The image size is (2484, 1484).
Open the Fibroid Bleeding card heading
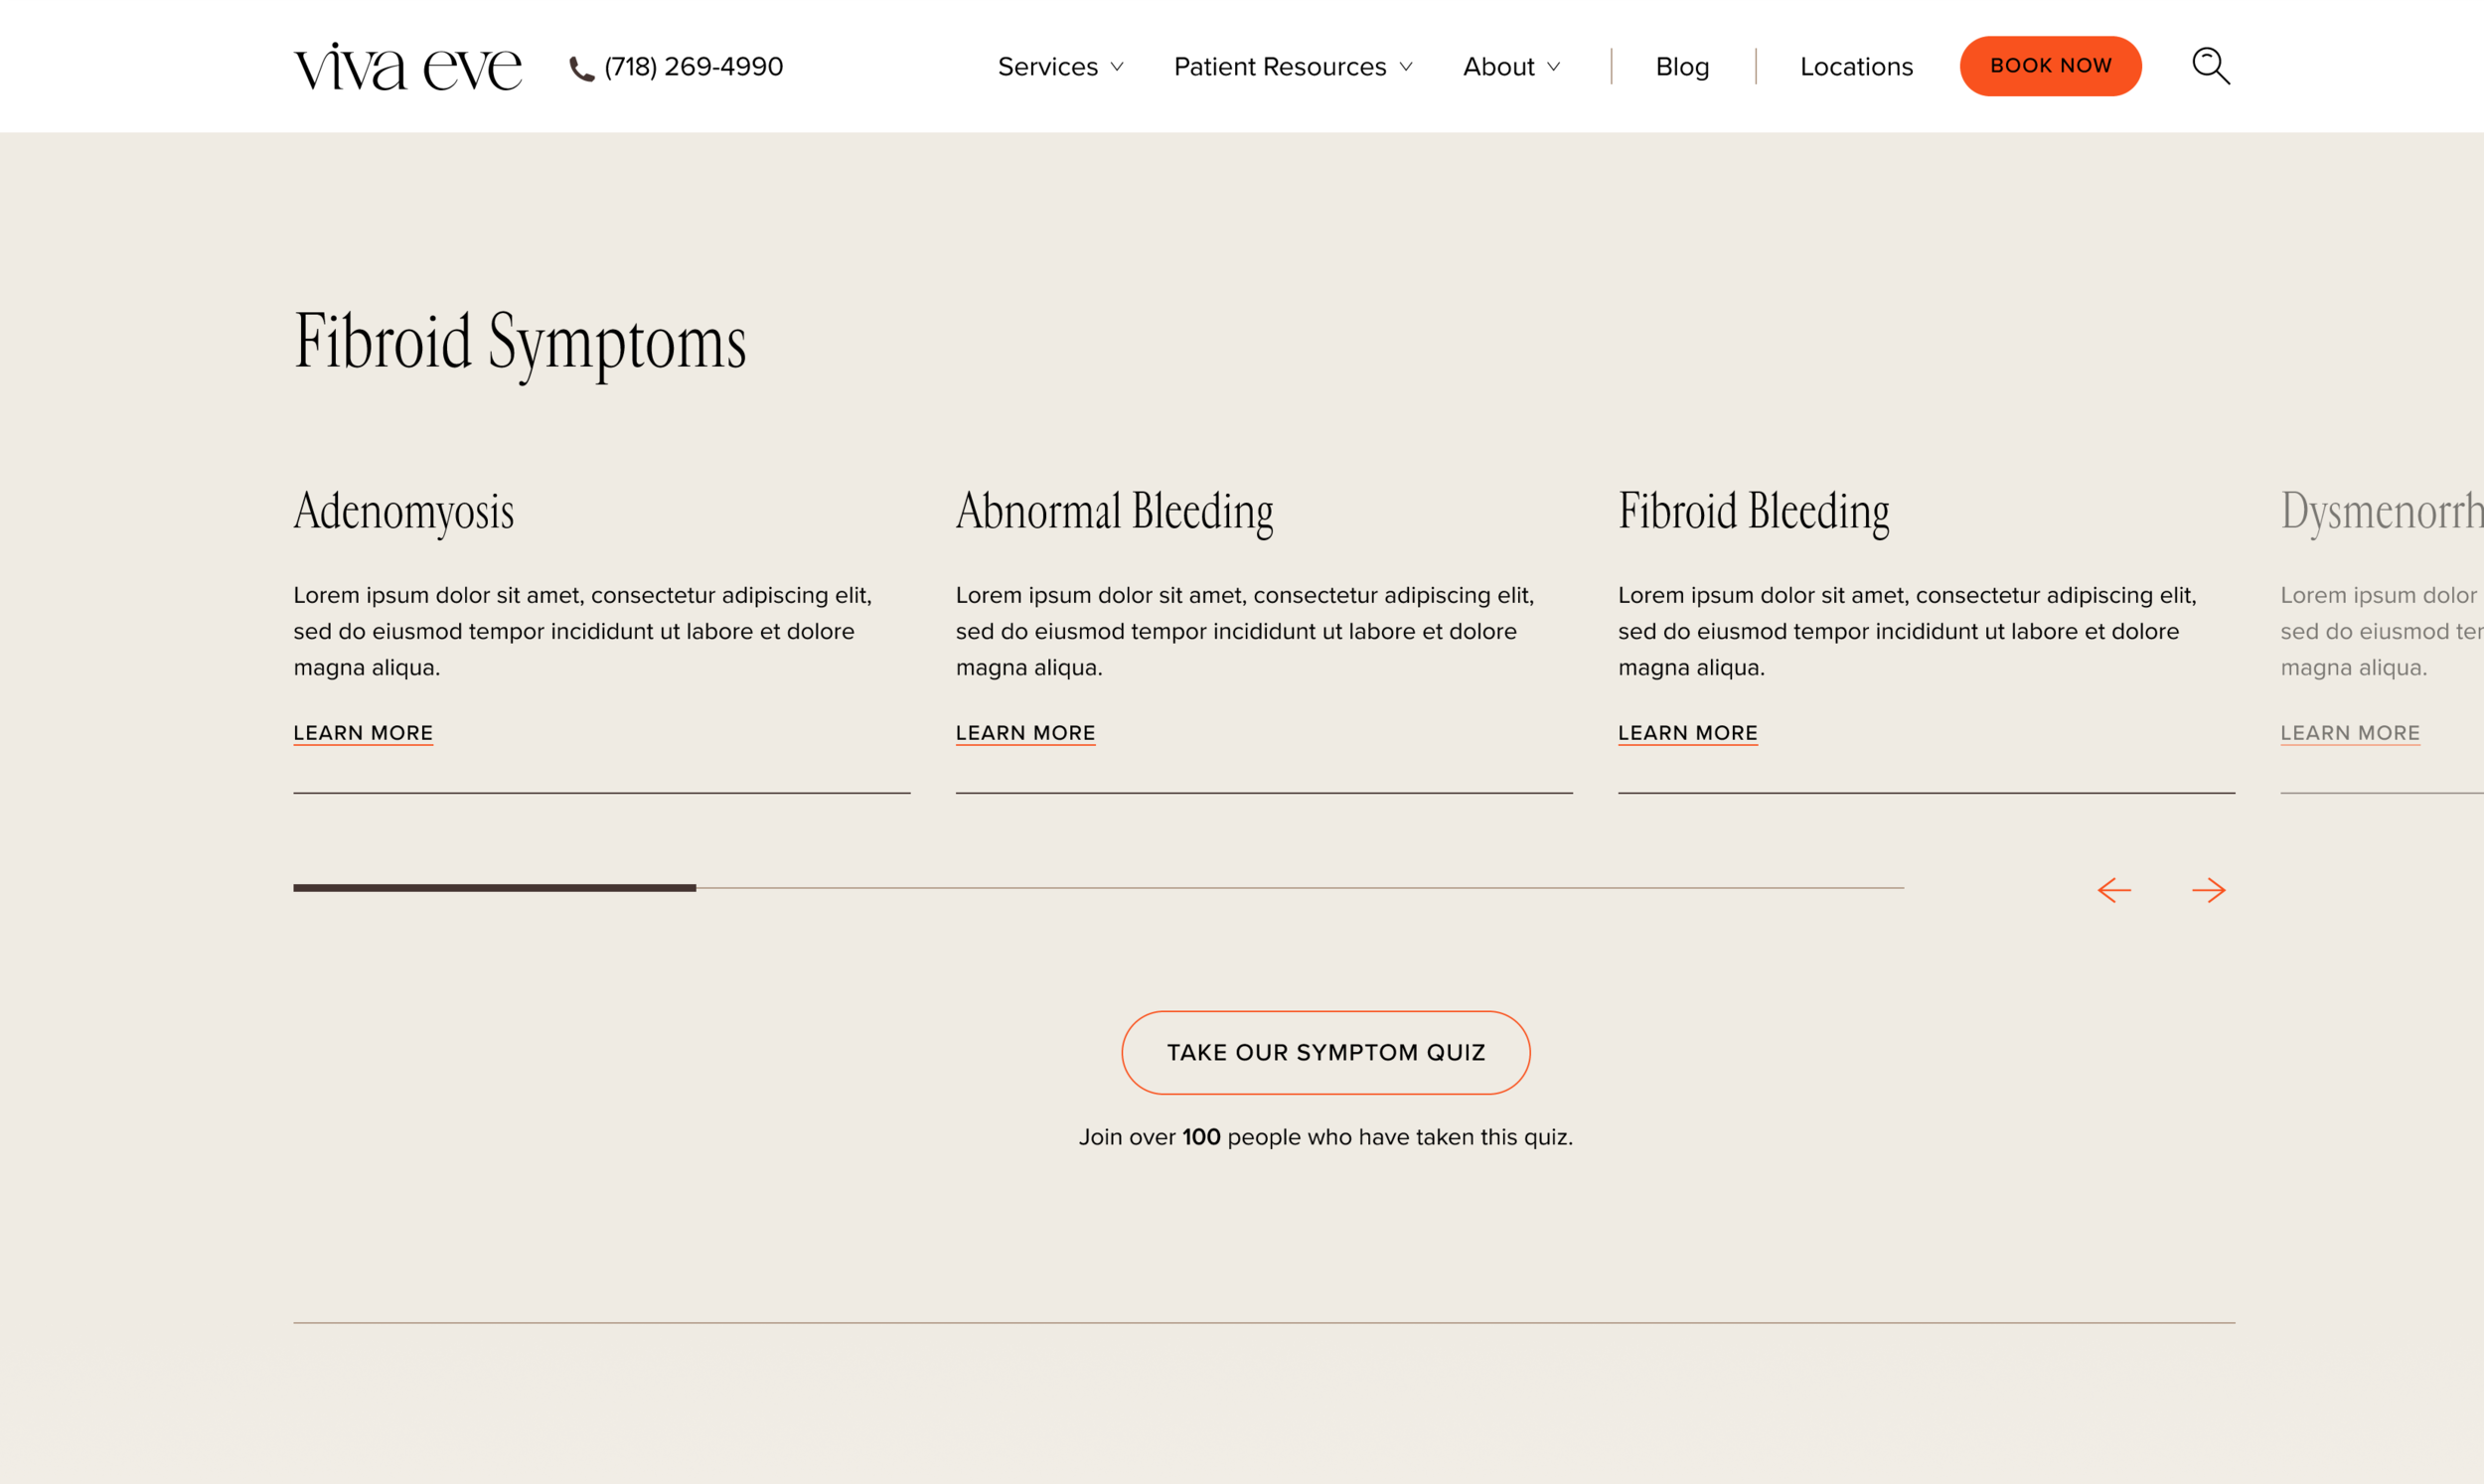coord(1753,511)
